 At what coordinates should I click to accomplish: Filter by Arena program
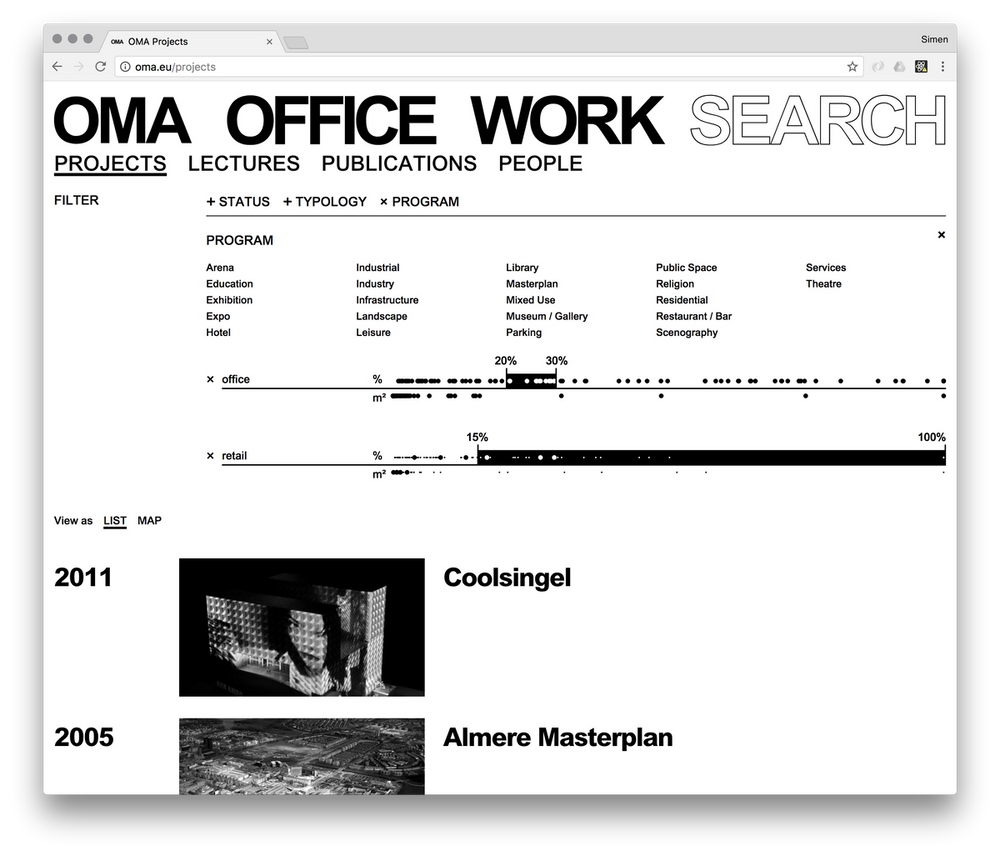click(x=220, y=268)
